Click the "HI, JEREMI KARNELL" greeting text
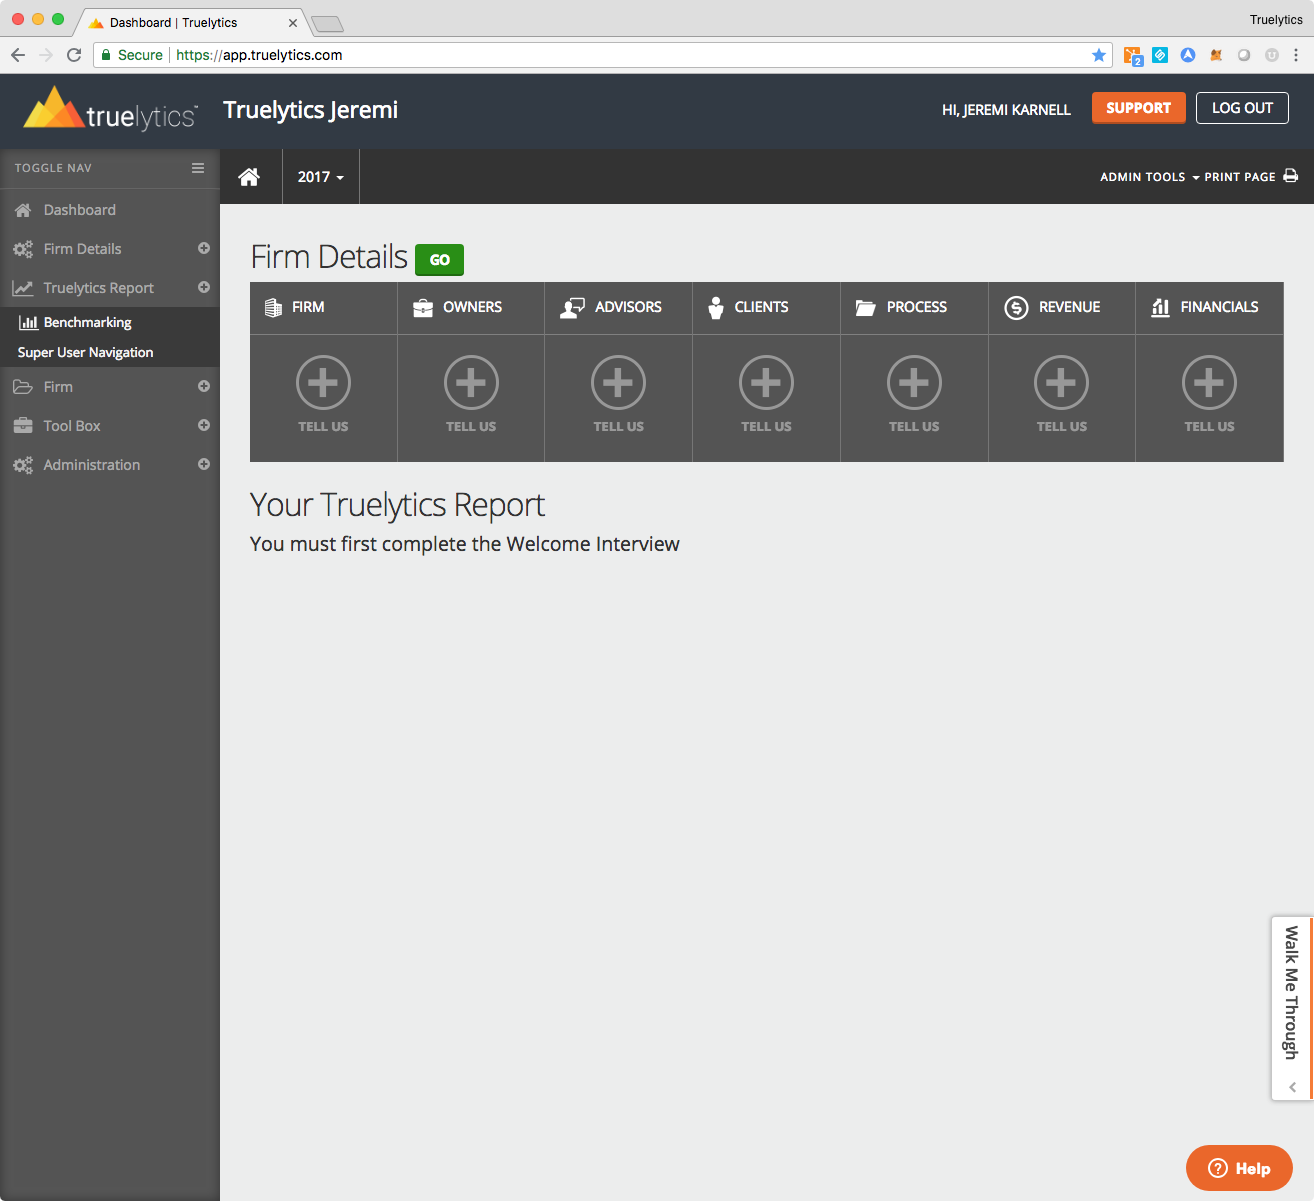Viewport: 1314px width, 1201px height. coord(1006,110)
